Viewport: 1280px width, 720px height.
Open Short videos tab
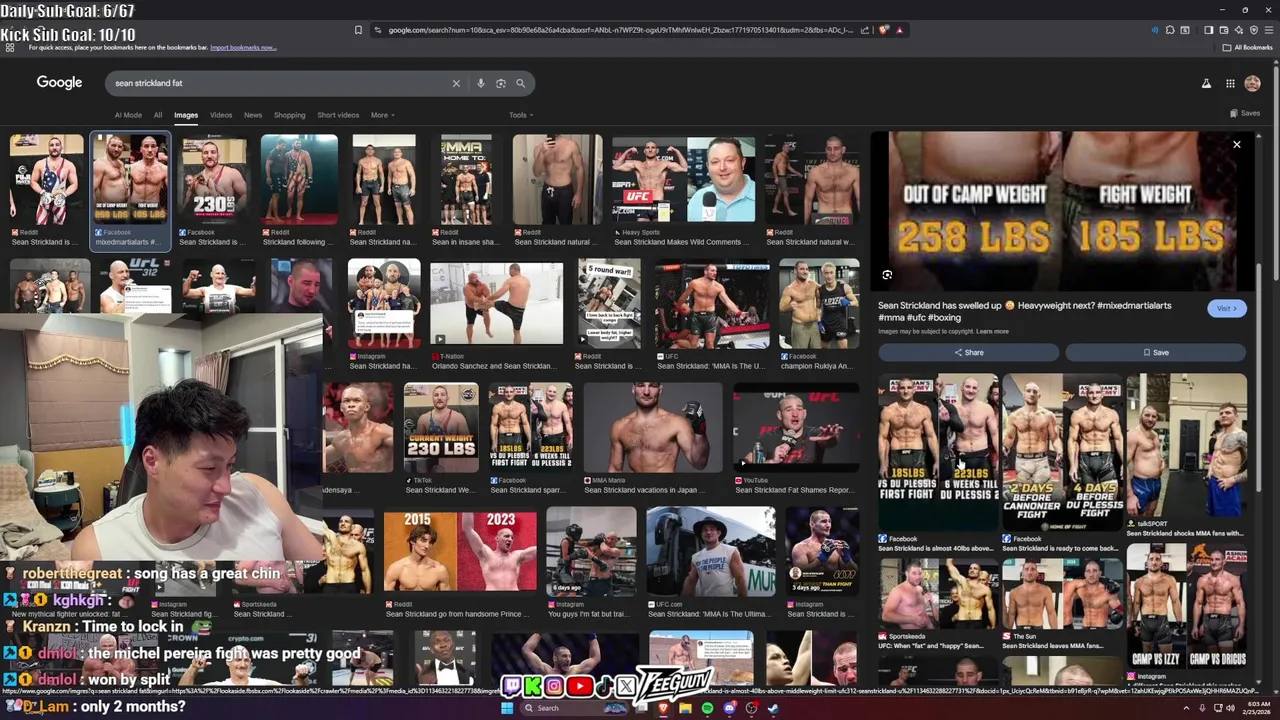[x=338, y=115]
